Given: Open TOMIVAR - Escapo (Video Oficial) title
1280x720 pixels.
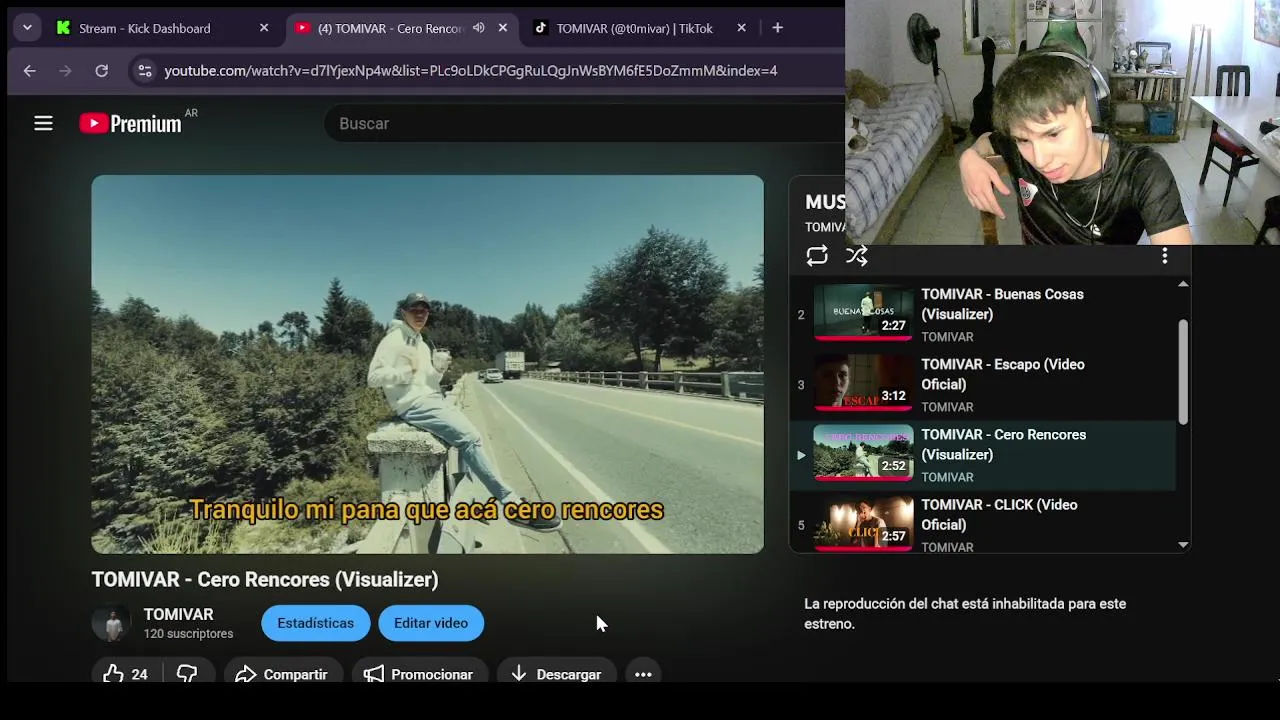Looking at the screenshot, I should coord(1003,374).
